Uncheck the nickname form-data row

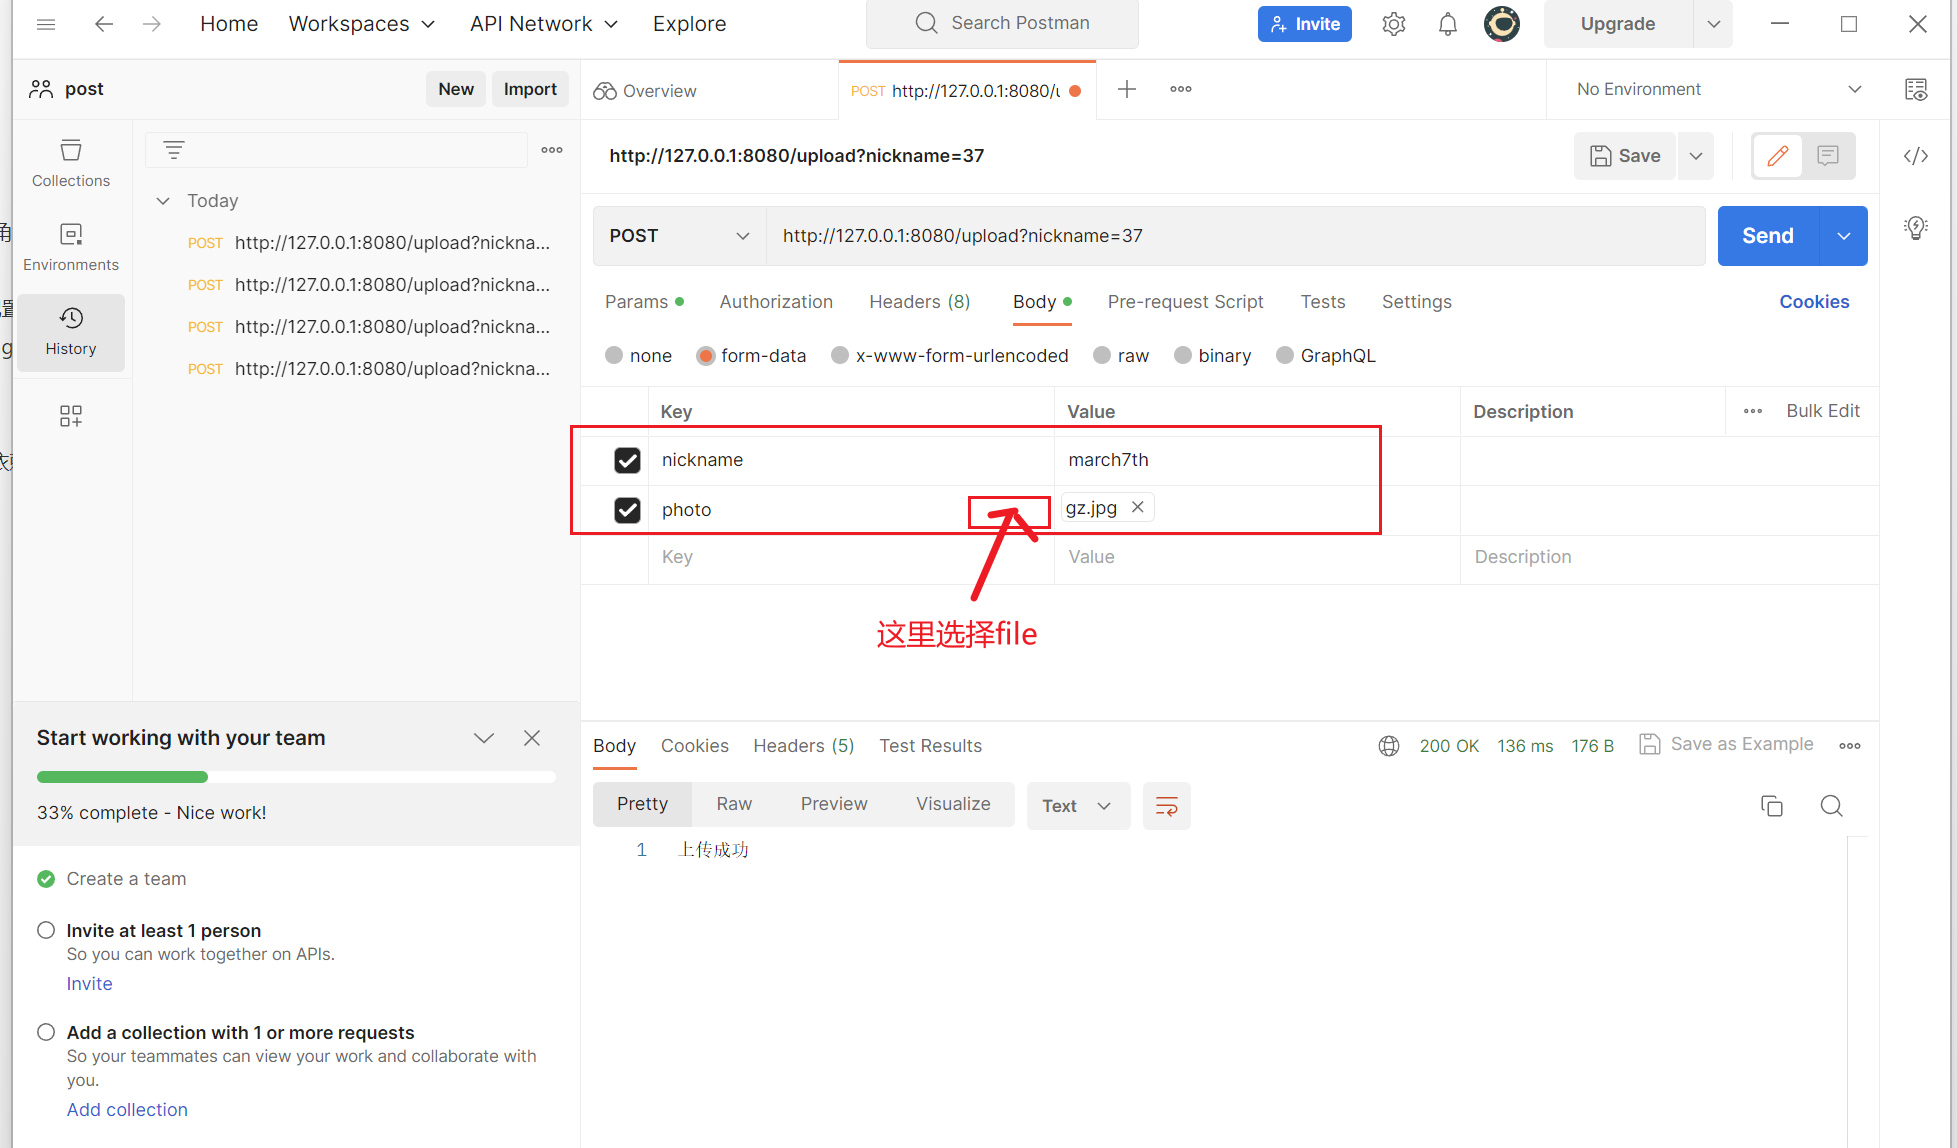[x=627, y=460]
